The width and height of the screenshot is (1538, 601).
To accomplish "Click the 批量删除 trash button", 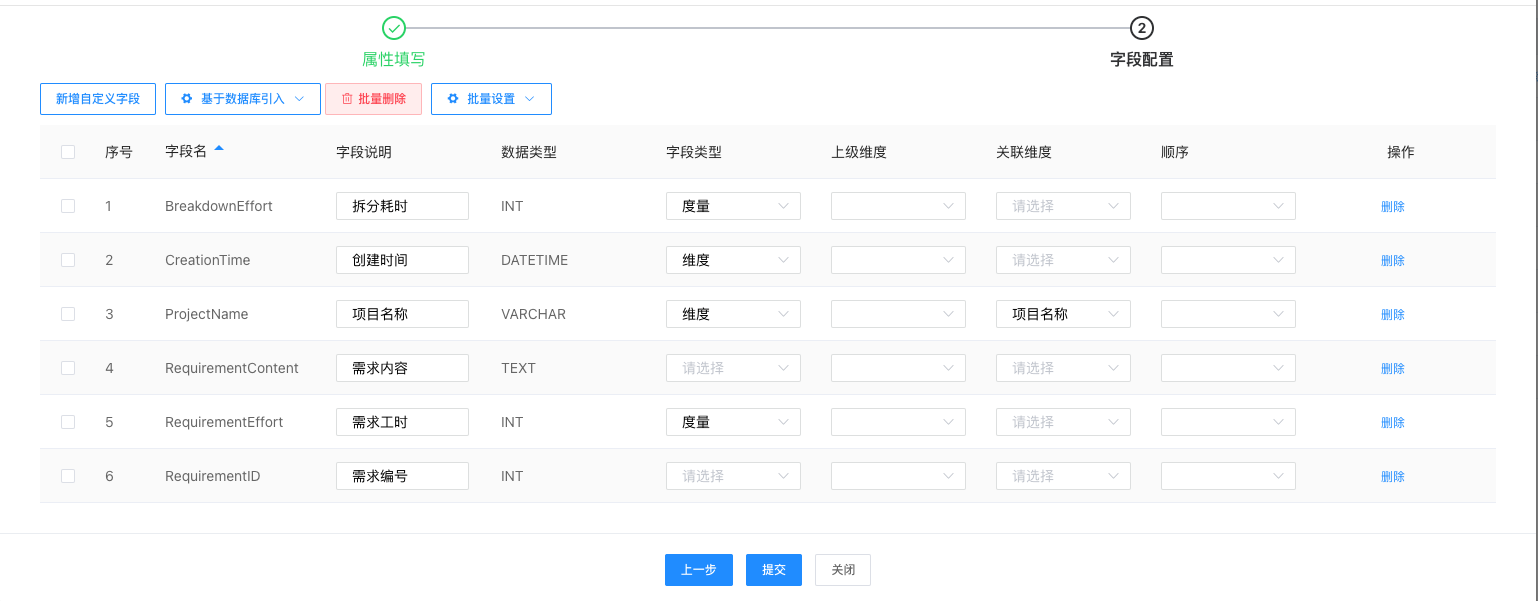I will click(x=373, y=99).
